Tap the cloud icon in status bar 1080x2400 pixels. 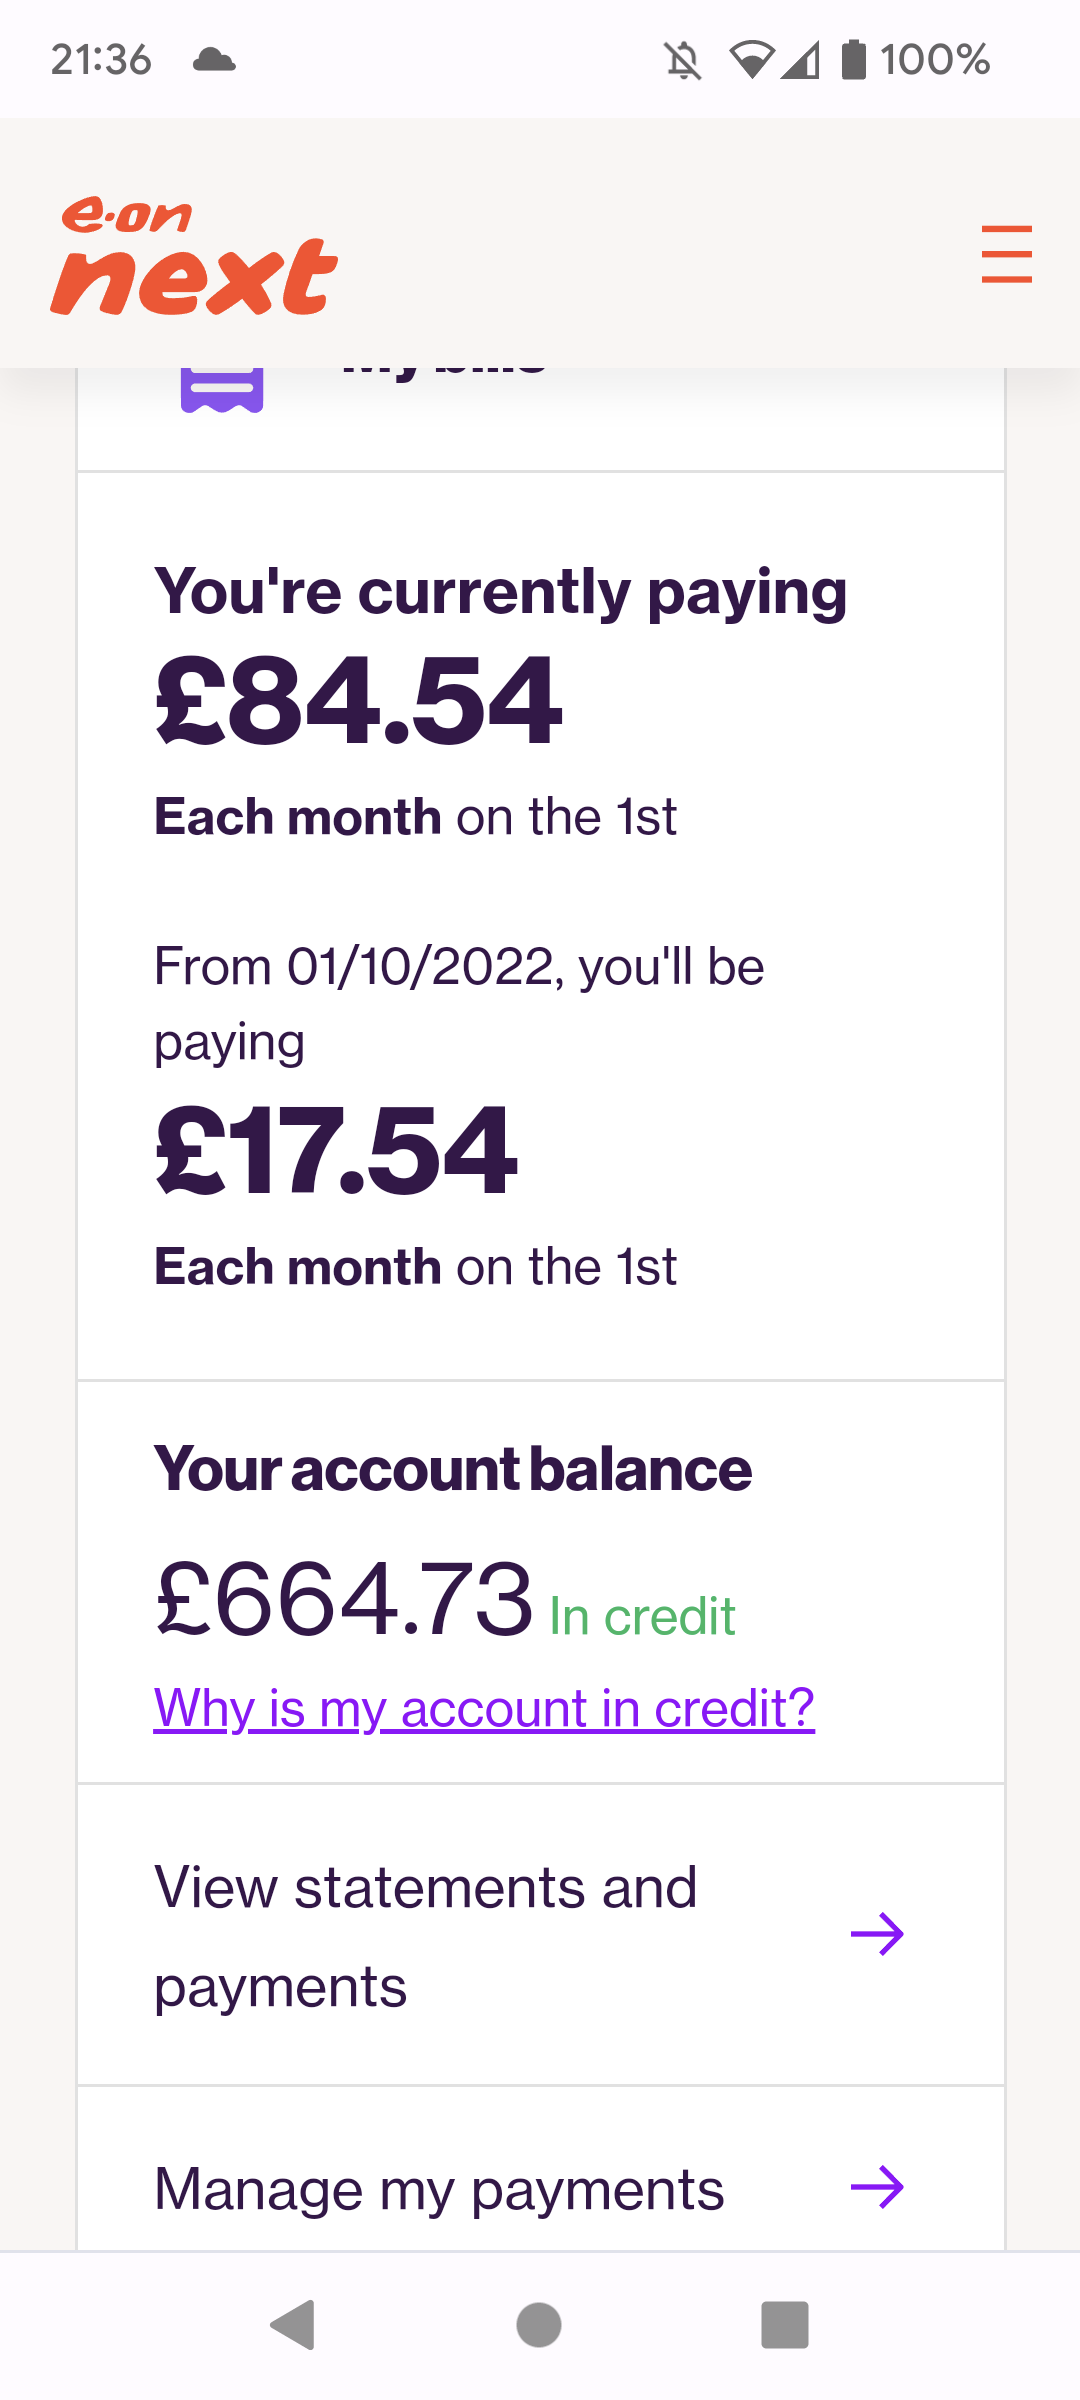(214, 60)
